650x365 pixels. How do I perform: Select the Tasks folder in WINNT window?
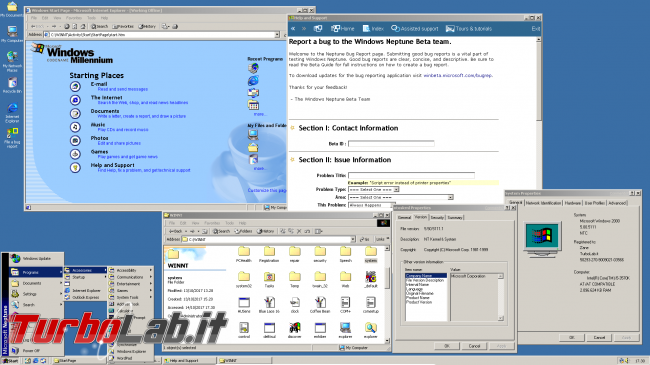[x=269, y=280]
